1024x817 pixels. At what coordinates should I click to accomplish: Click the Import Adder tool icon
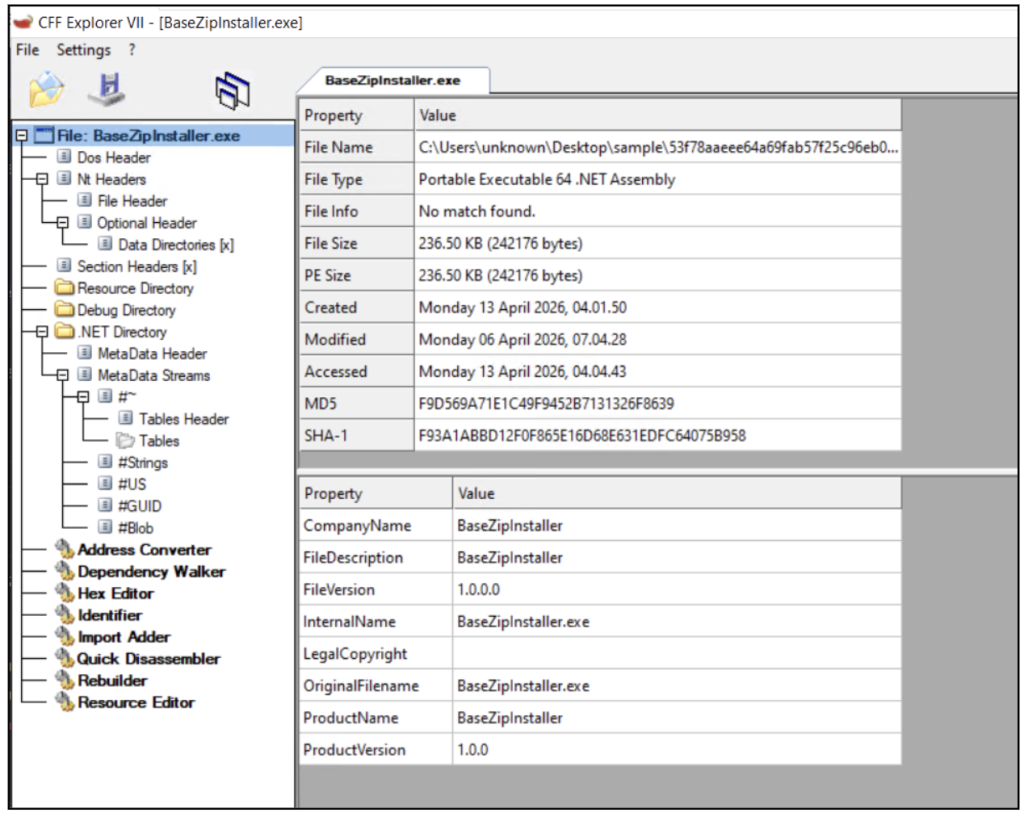(64, 636)
